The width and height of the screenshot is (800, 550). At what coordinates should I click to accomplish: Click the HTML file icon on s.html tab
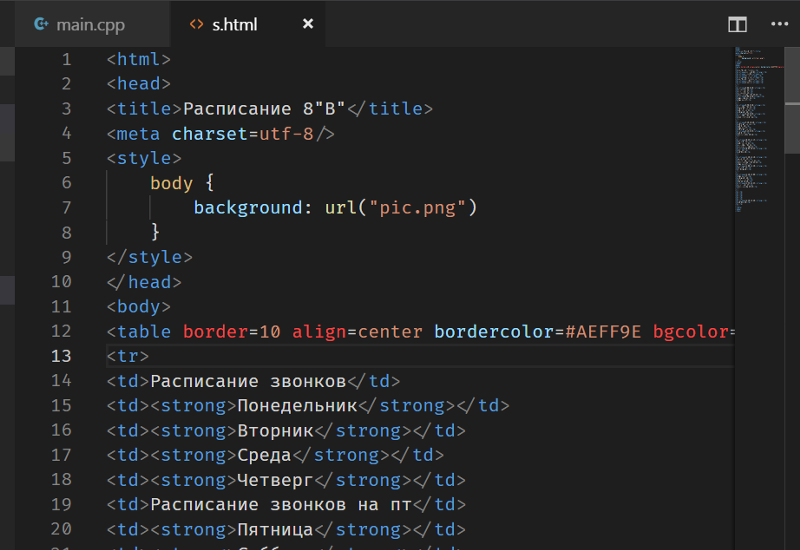(196, 24)
